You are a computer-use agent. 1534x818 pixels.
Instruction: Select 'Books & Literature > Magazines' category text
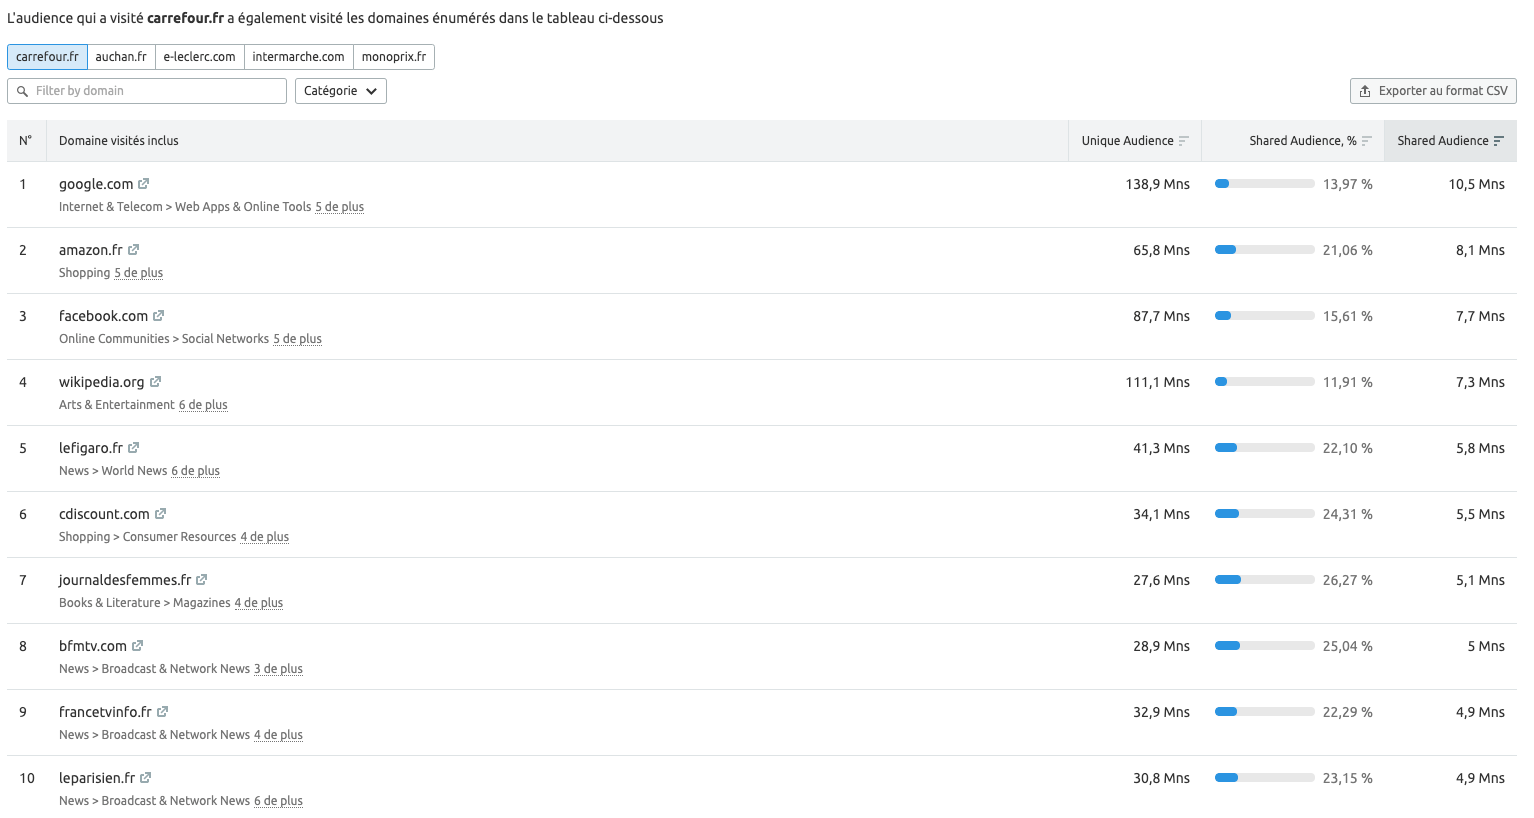coord(145,603)
